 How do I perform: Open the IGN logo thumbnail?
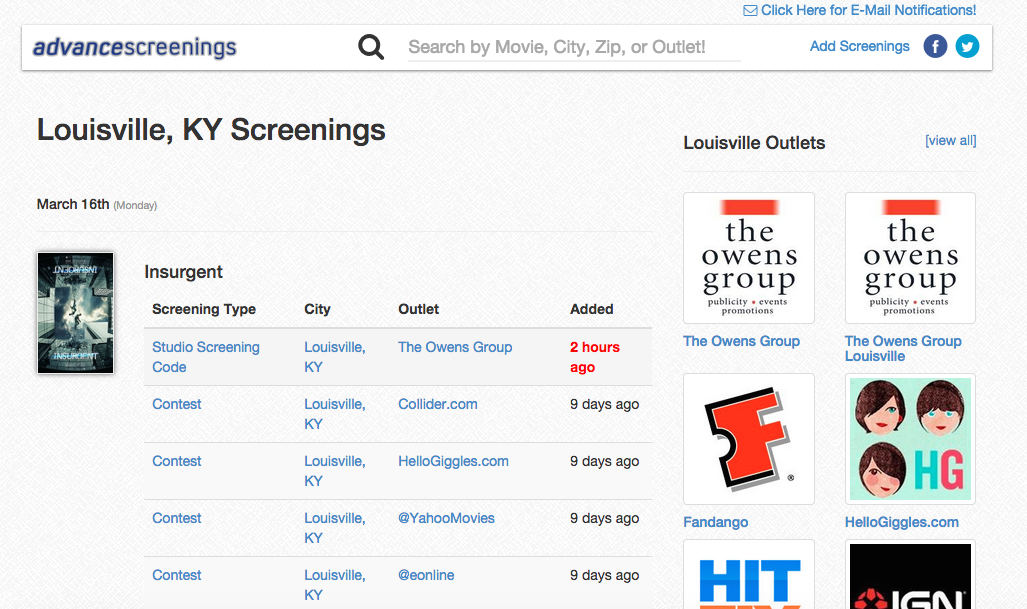tap(910, 574)
